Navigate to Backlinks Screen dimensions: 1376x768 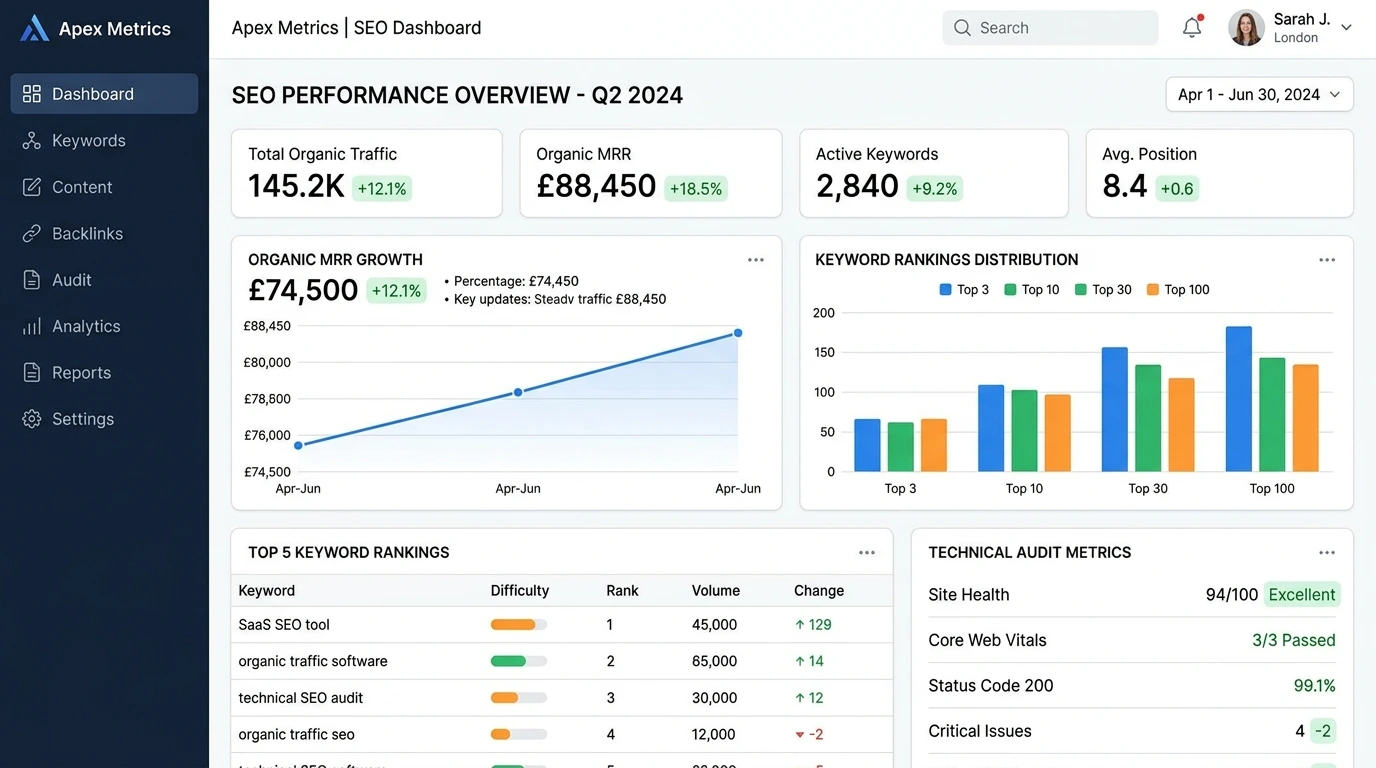[104, 234]
